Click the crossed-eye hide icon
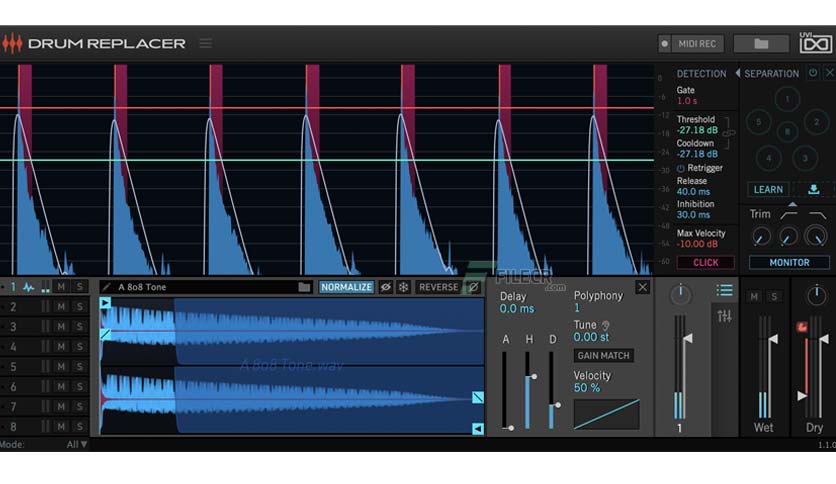Image resolution: width=836 pixels, height=484 pixels. click(385, 287)
